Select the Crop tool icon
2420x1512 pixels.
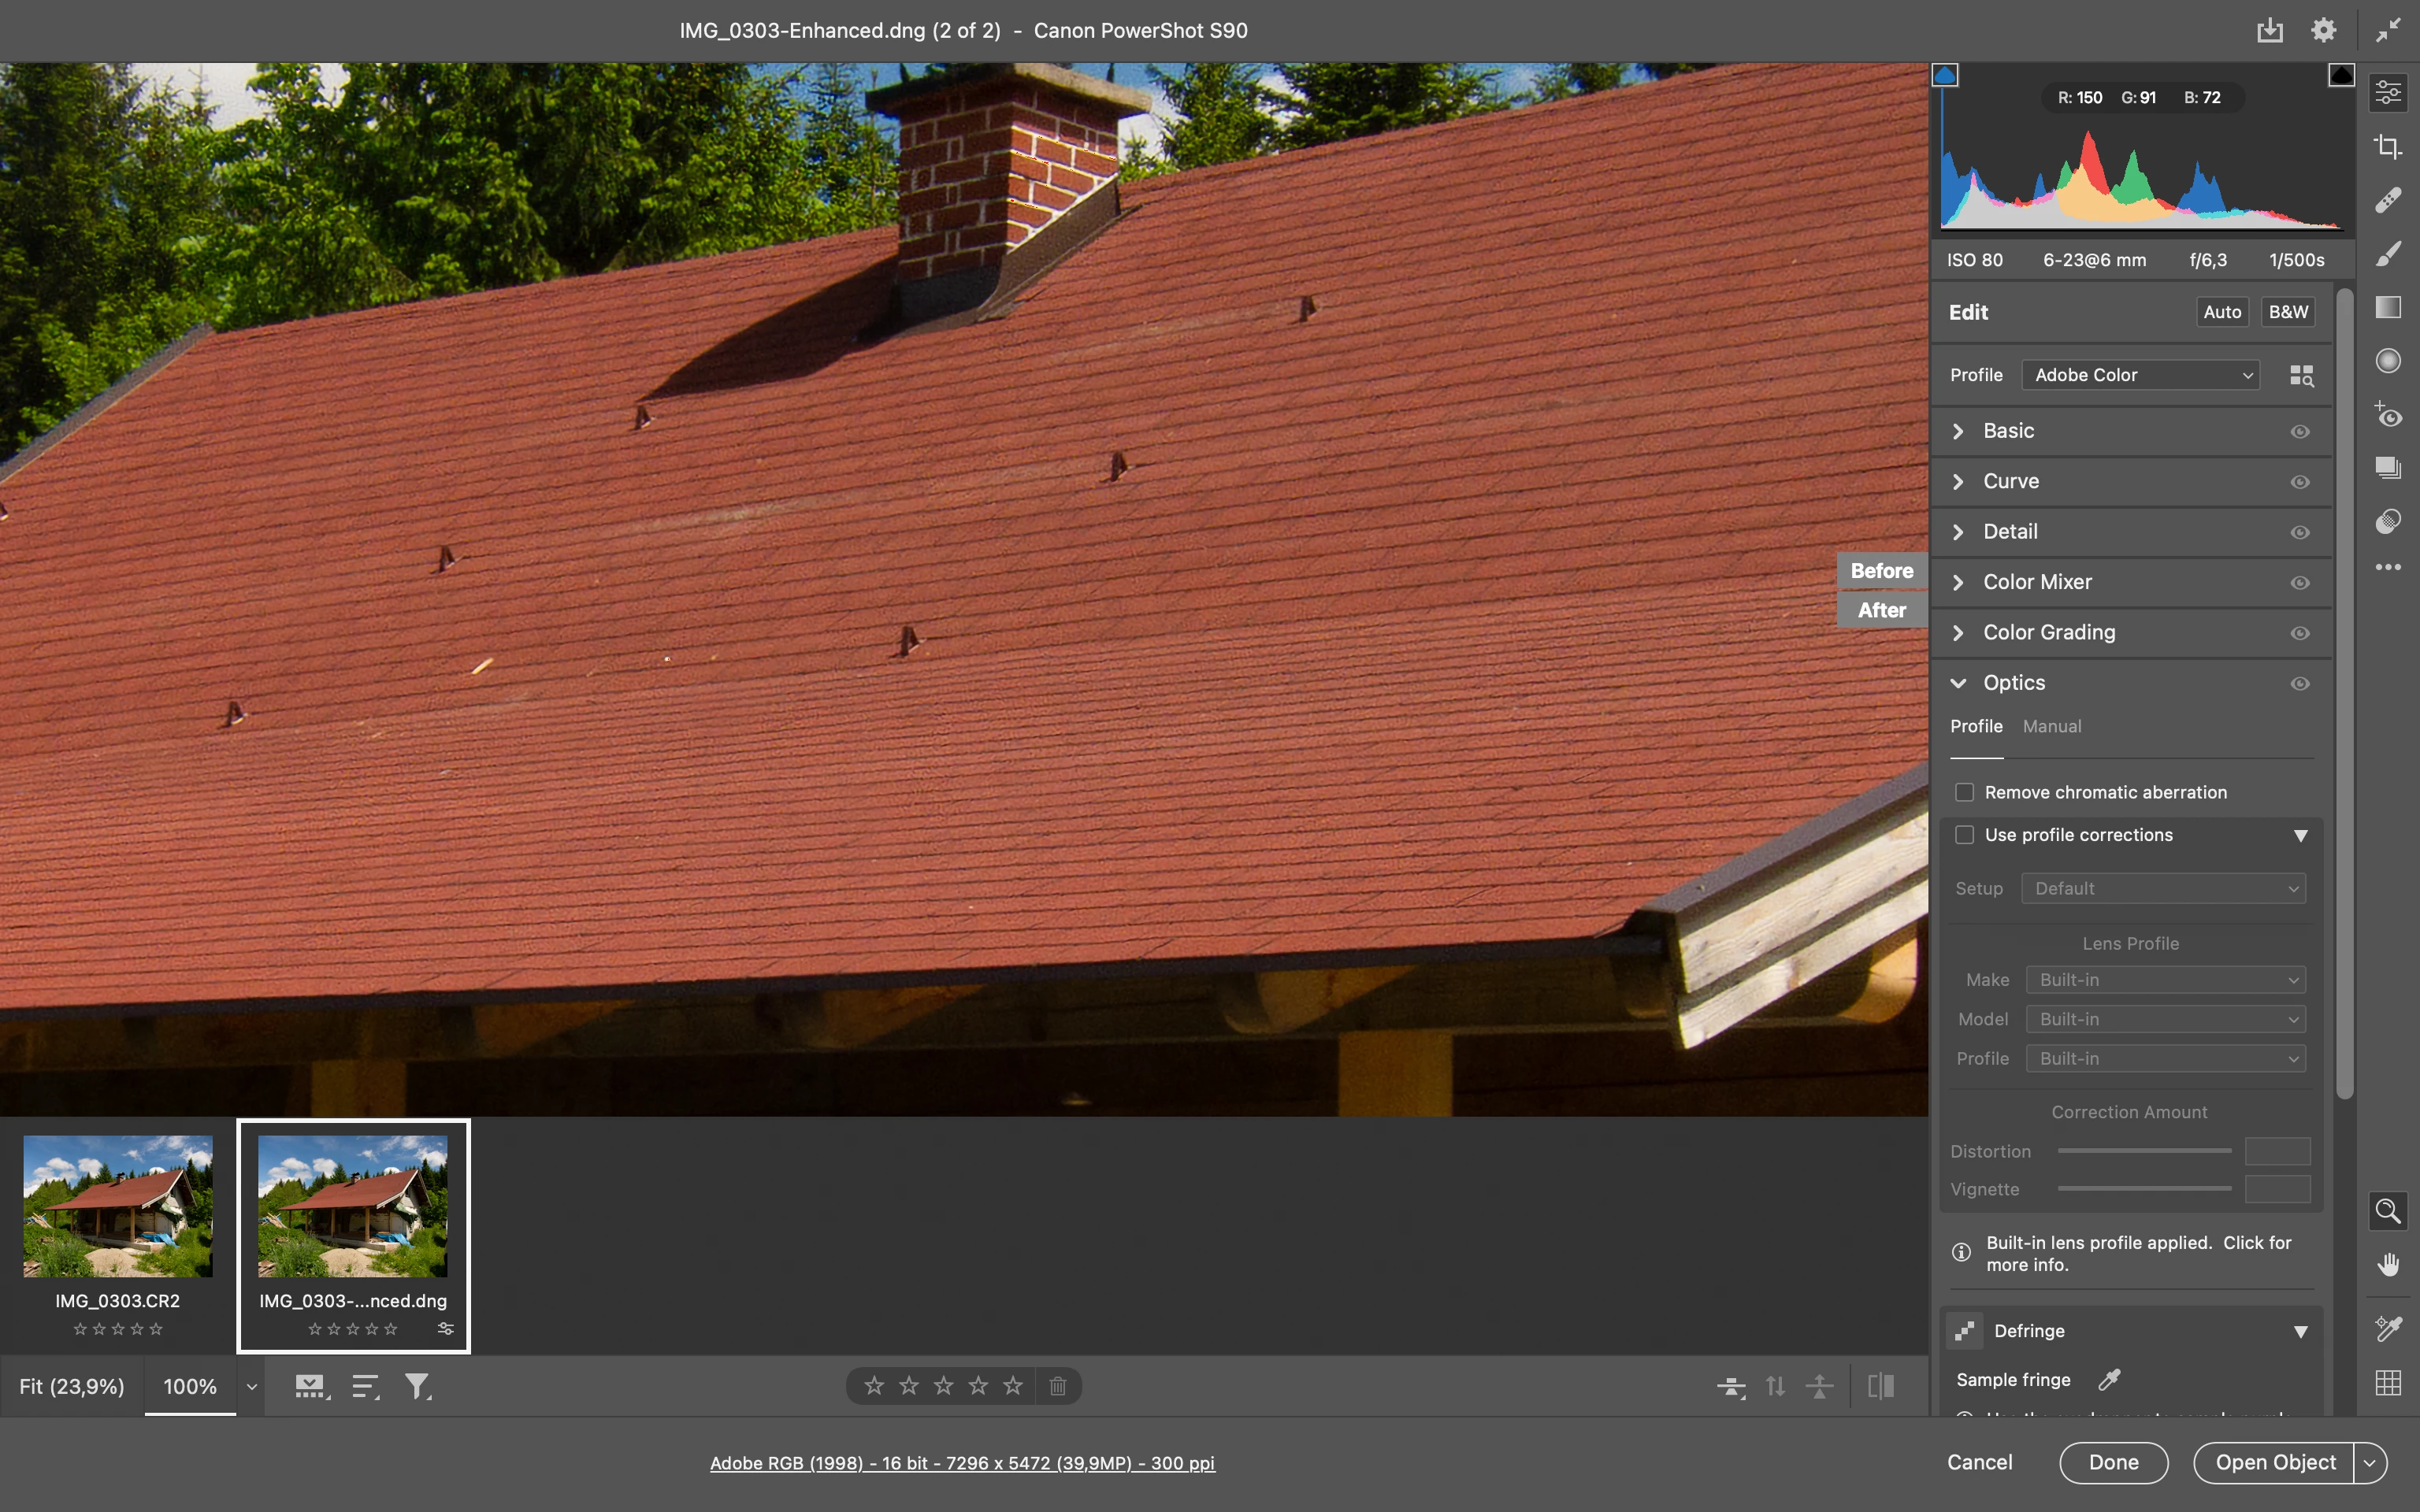[x=2388, y=147]
